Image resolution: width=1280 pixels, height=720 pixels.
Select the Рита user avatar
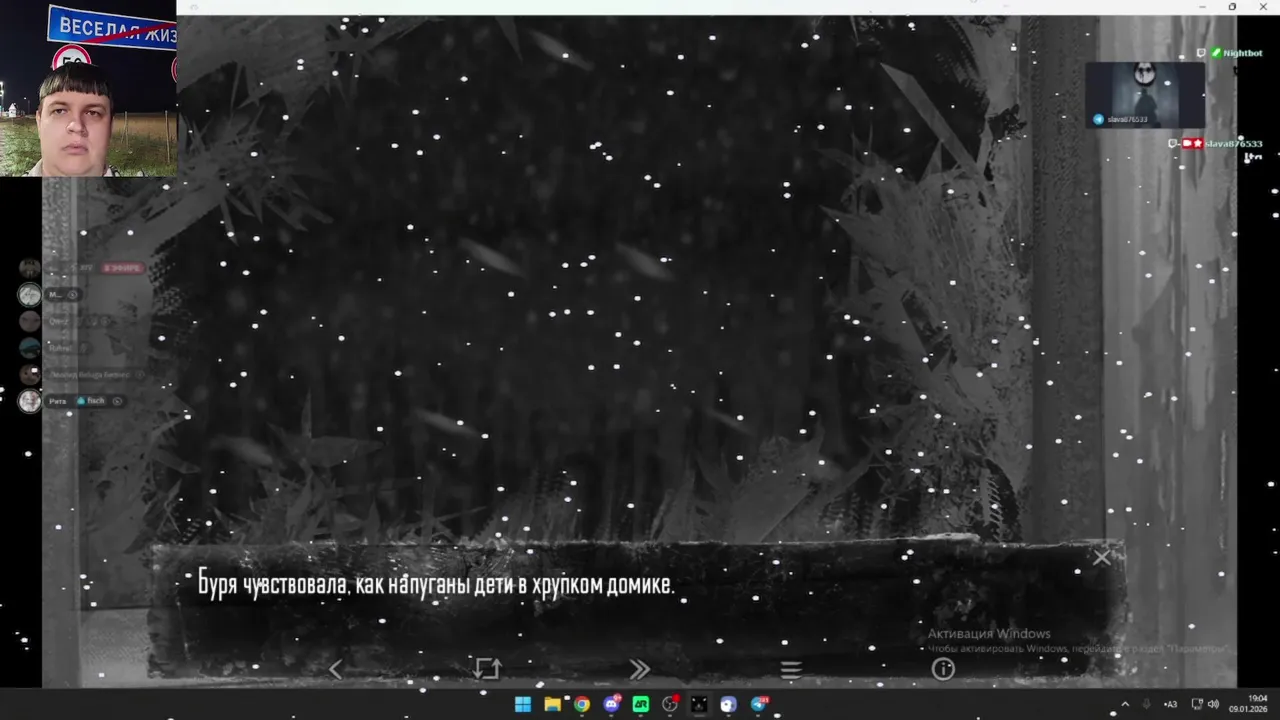(30, 401)
